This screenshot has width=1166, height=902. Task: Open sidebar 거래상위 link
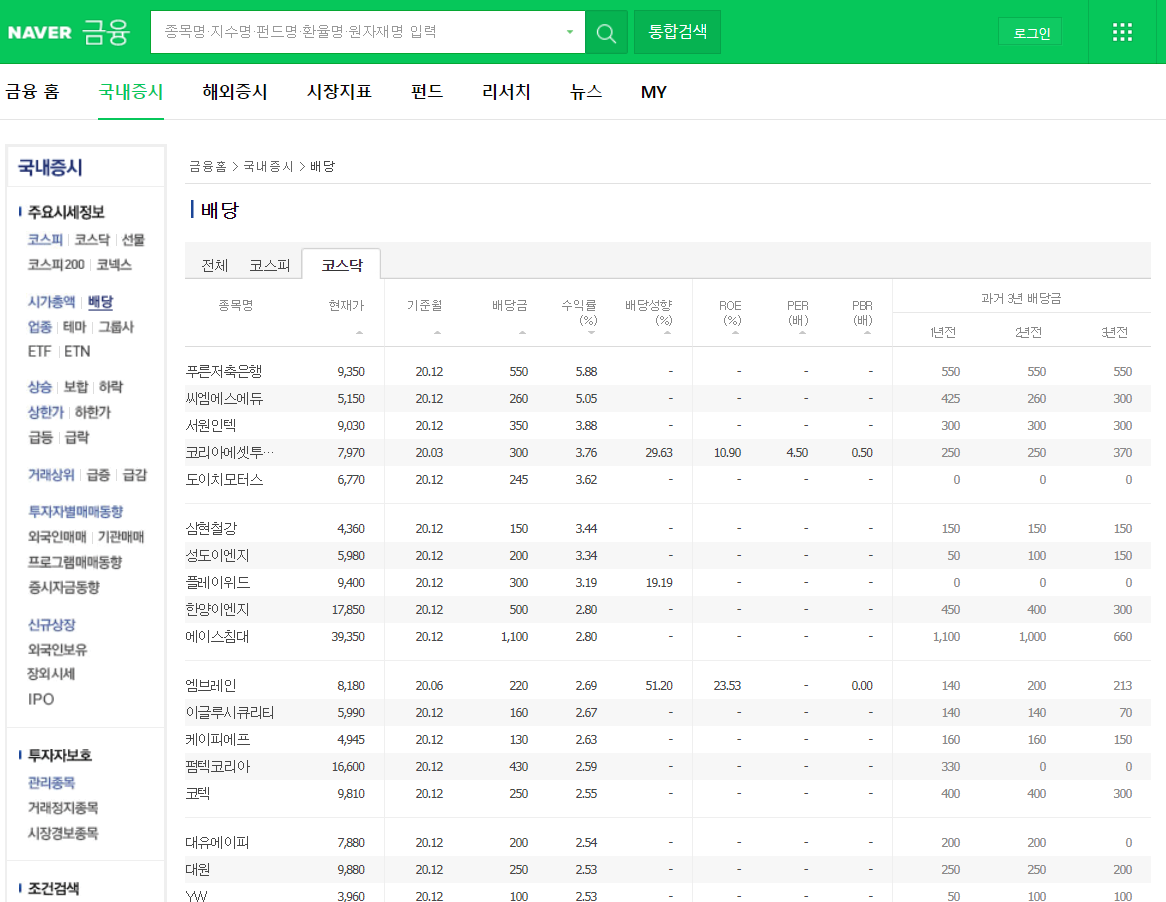(51, 474)
